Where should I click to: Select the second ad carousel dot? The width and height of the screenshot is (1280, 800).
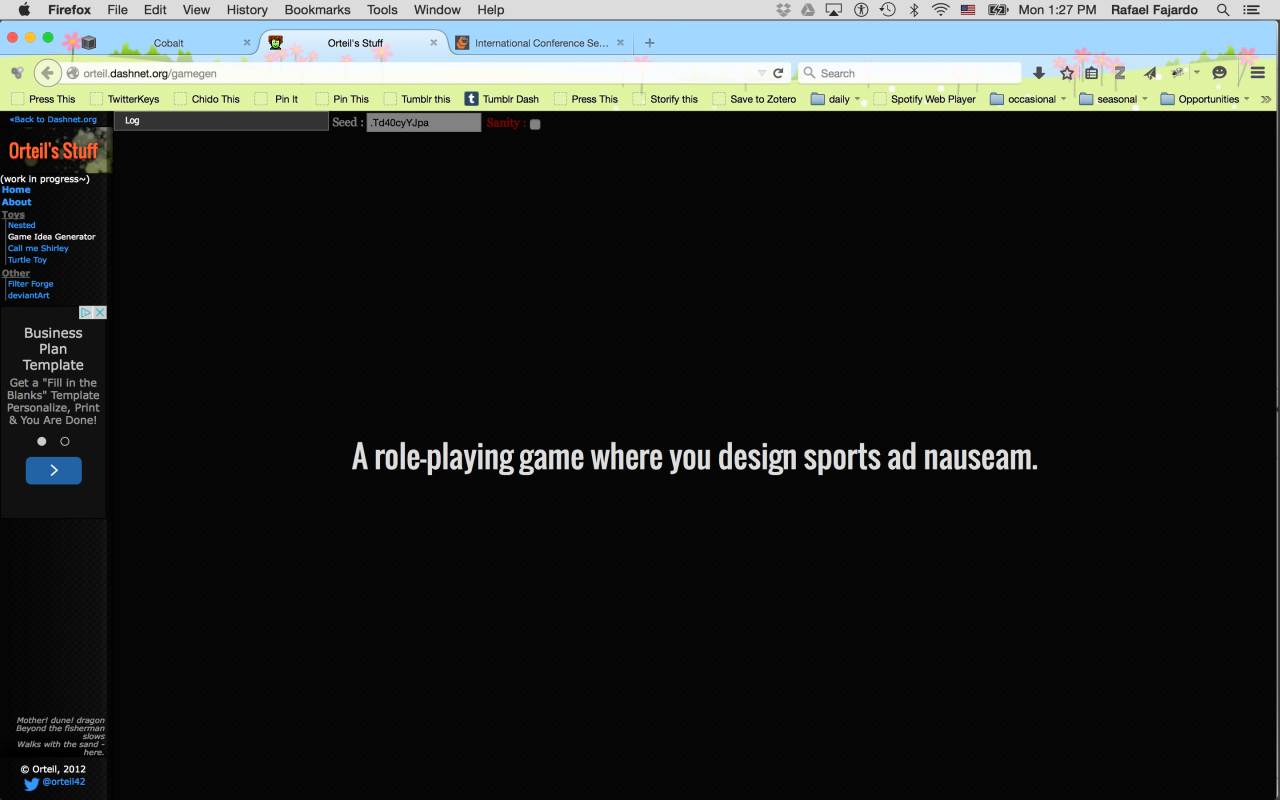tap(65, 441)
